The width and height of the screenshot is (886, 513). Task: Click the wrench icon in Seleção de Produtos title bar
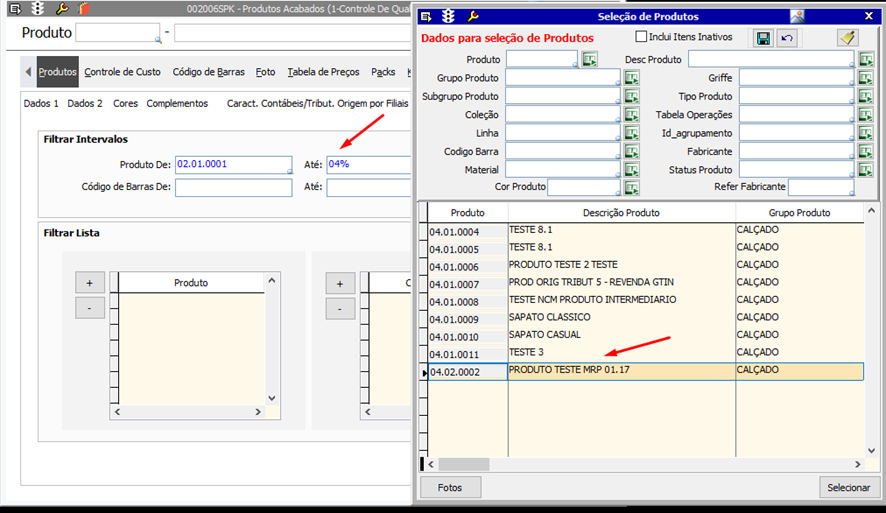click(x=473, y=16)
